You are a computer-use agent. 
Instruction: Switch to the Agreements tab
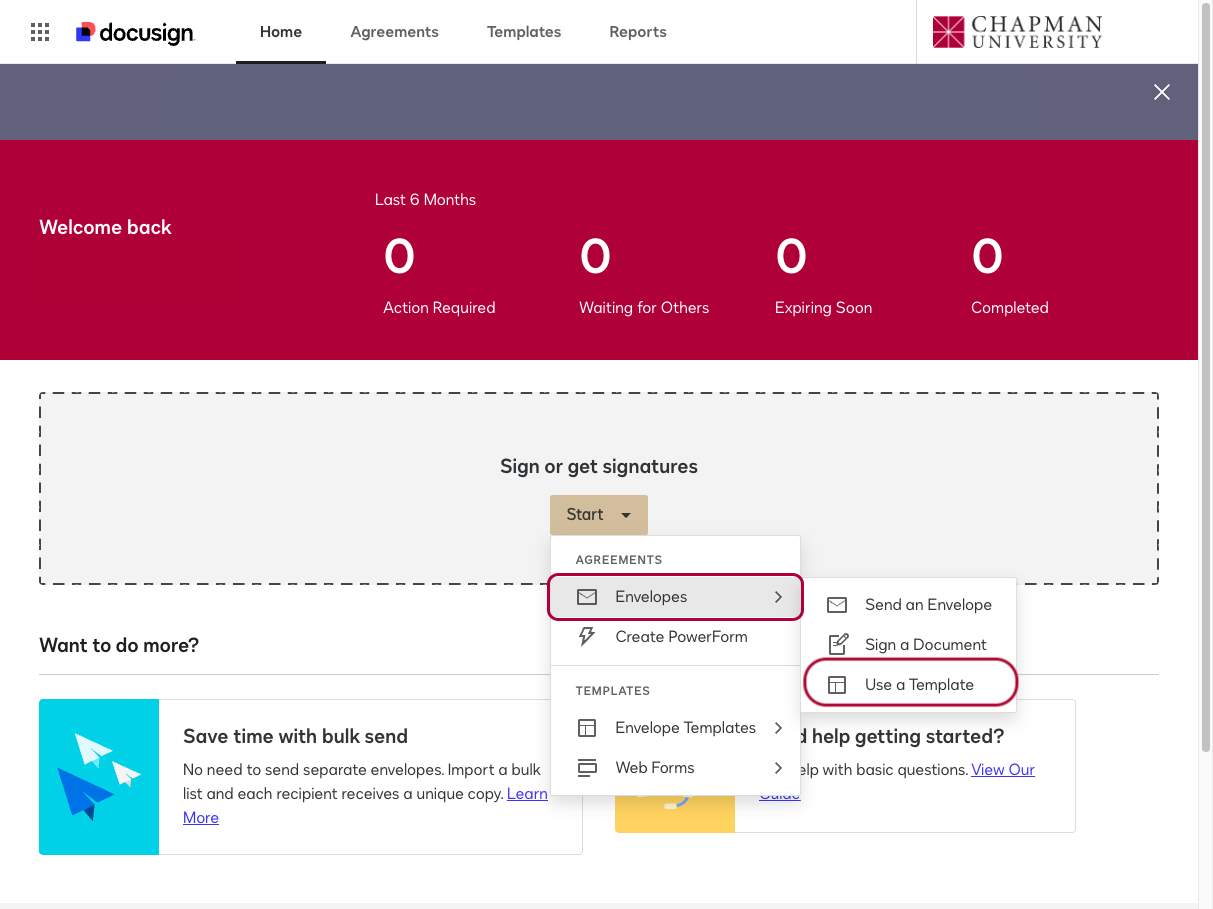coord(394,32)
